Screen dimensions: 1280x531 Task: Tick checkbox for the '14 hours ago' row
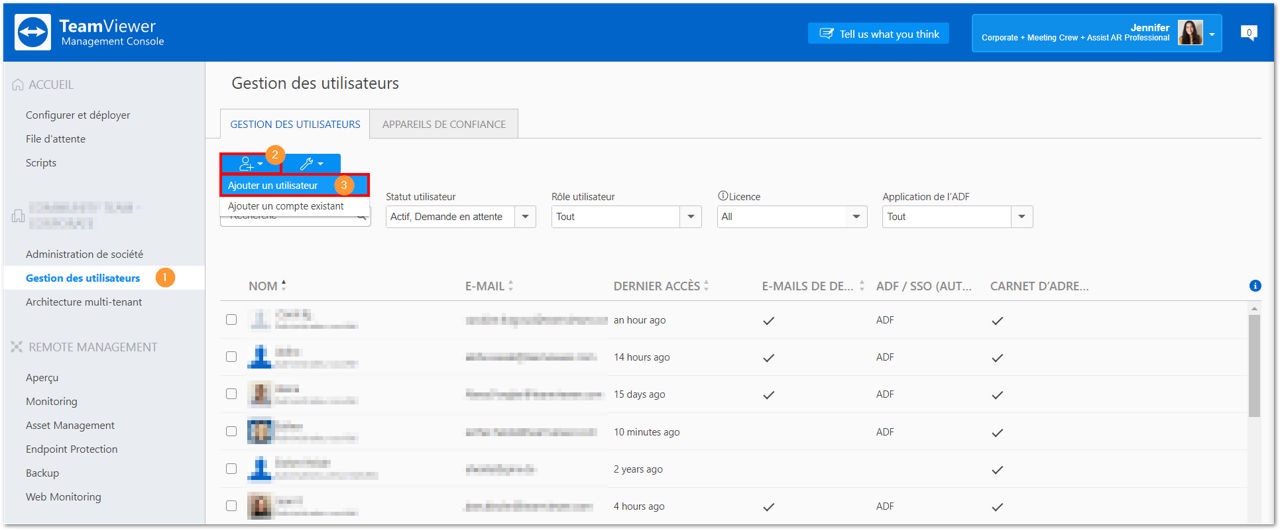click(x=231, y=357)
